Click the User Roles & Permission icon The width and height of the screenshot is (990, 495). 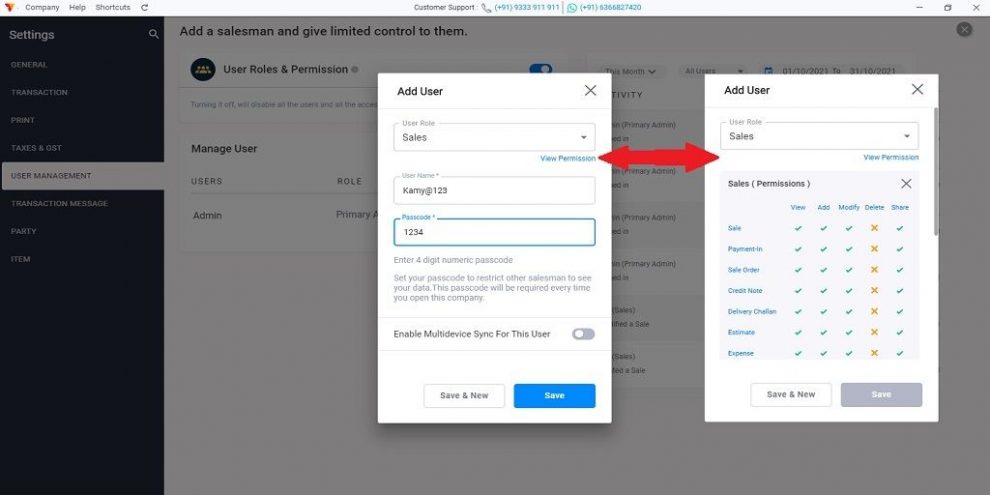[203, 69]
